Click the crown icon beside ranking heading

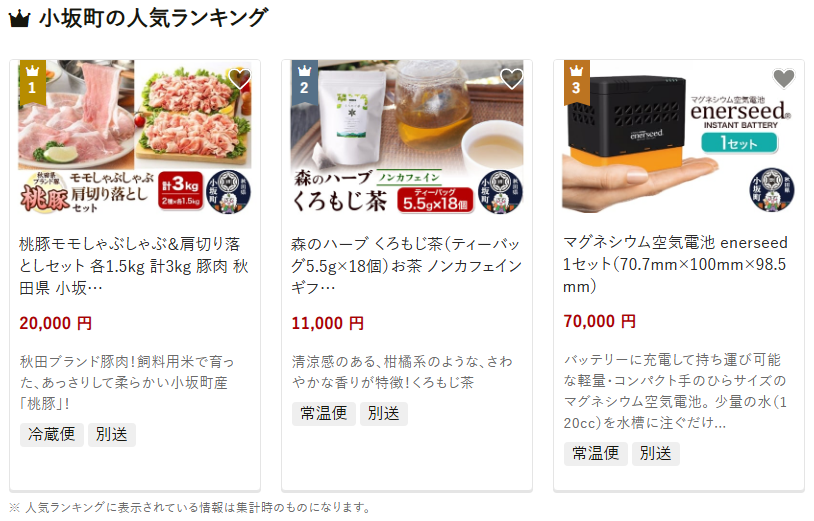(20, 19)
